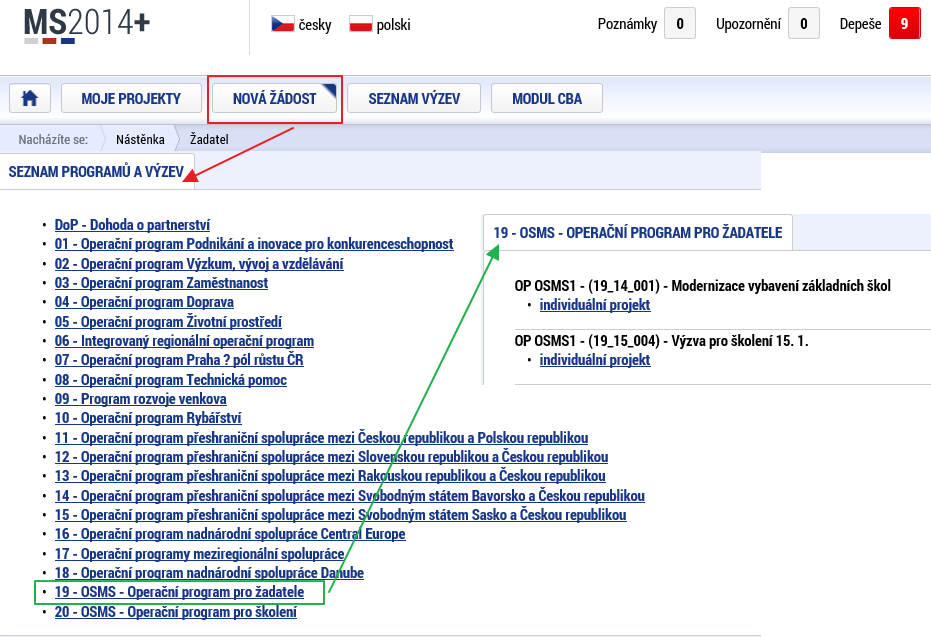The image size is (931, 637).
Task: Select the SEZNAM PROGRAMŮ A VÝZEV tab
Action: pyautogui.click(x=96, y=172)
